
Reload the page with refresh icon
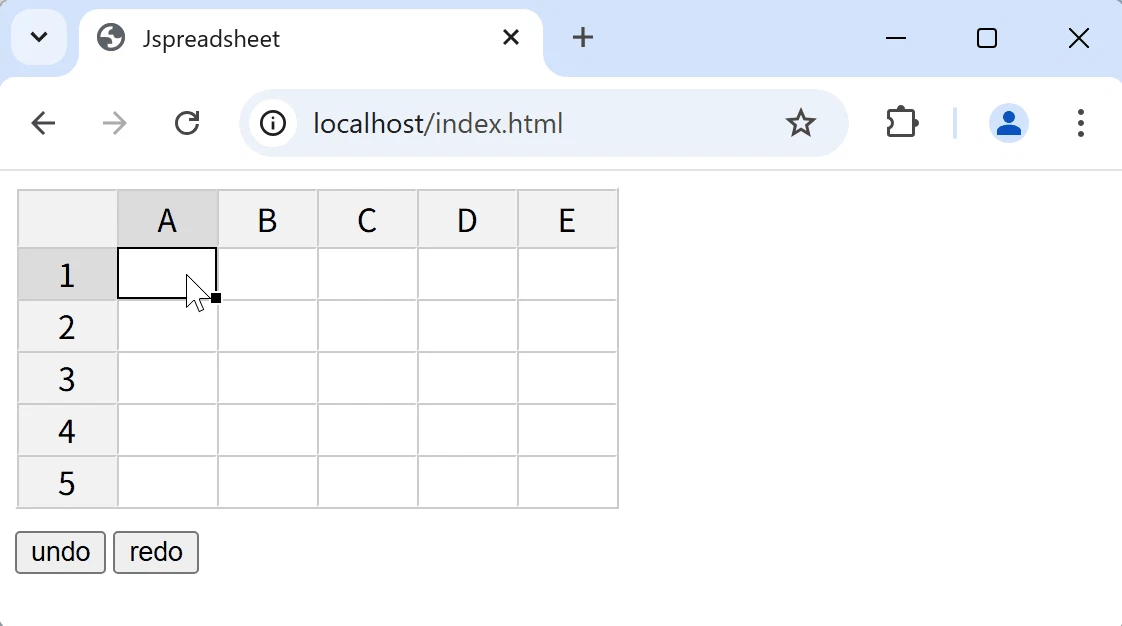pos(187,123)
